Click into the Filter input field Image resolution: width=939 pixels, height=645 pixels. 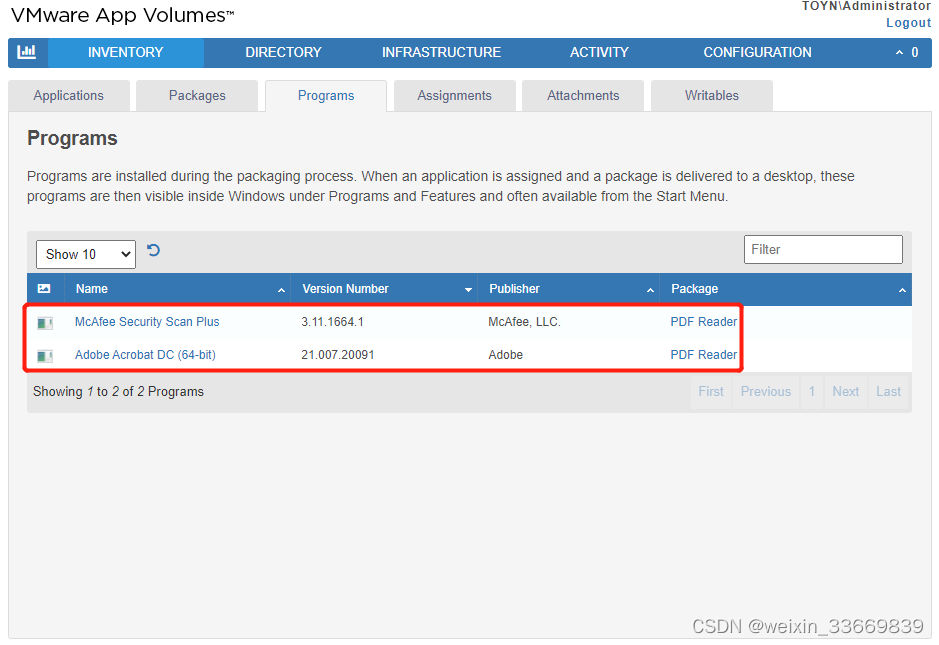pos(823,250)
